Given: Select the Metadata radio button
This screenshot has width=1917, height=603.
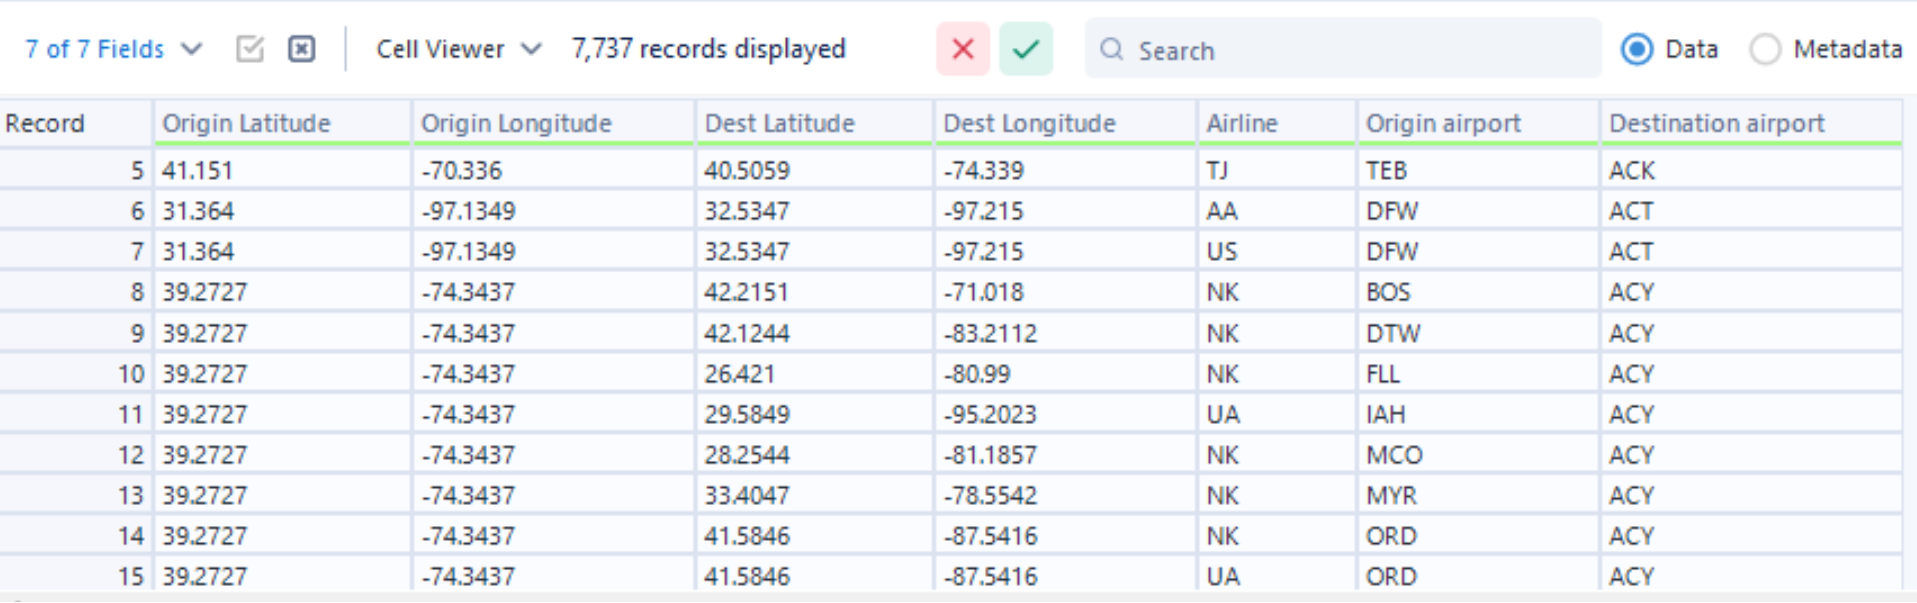Looking at the screenshot, I should [1765, 49].
